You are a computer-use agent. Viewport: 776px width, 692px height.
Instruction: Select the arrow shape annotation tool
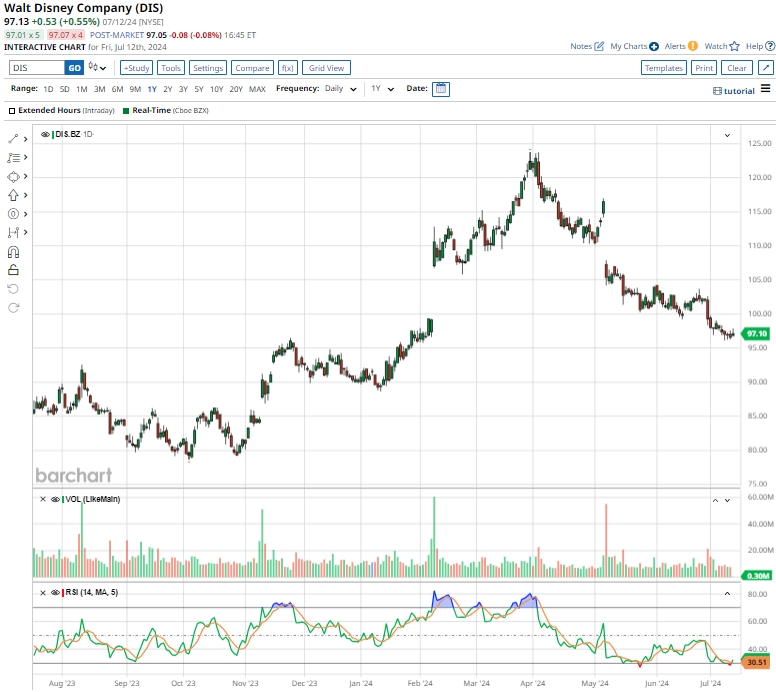pyautogui.click(x=13, y=195)
